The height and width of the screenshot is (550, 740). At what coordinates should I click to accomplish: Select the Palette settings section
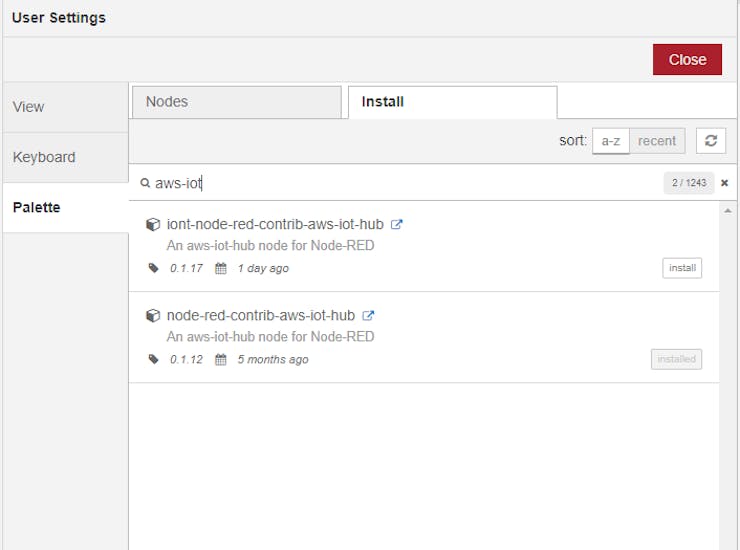pyautogui.click(x=66, y=207)
